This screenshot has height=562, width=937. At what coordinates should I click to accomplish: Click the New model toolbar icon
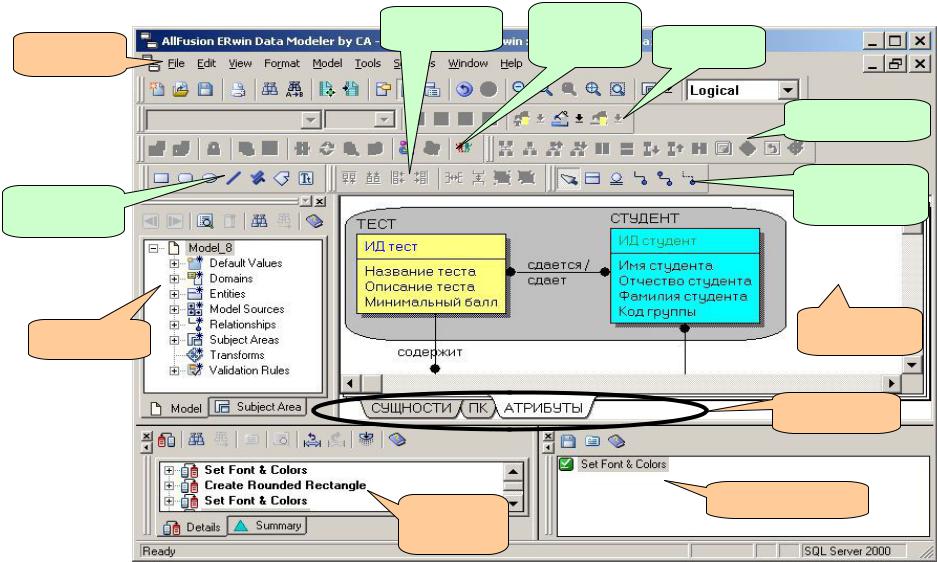(x=157, y=90)
